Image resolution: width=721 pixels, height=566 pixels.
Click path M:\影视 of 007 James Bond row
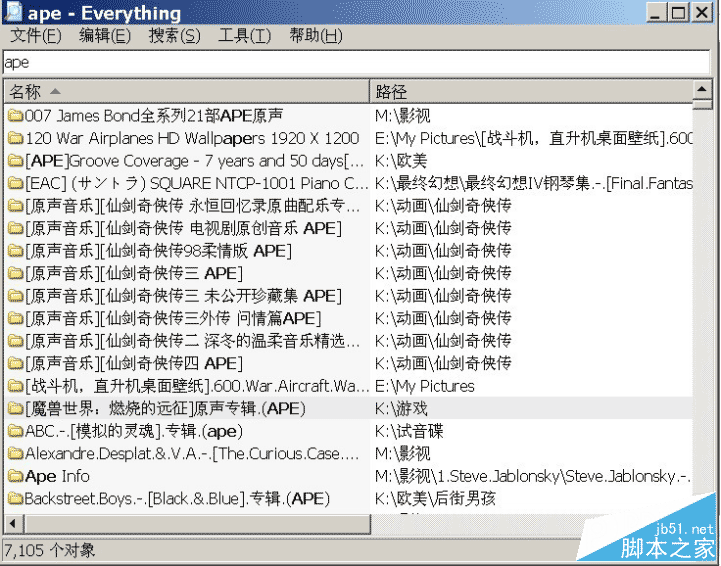point(403,116)
